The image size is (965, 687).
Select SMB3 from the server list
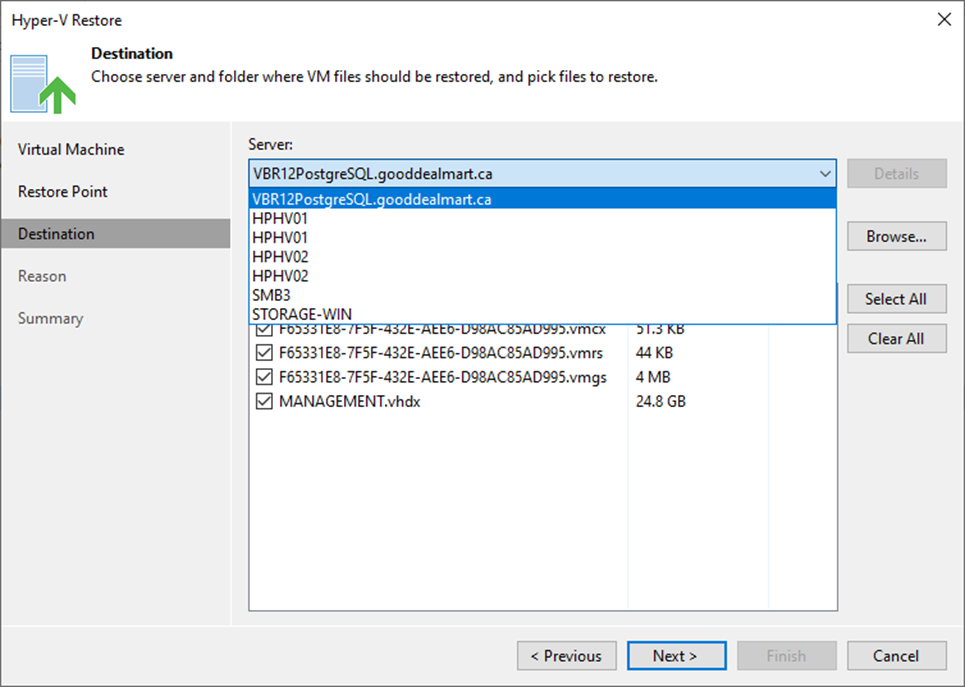point(542,295)
